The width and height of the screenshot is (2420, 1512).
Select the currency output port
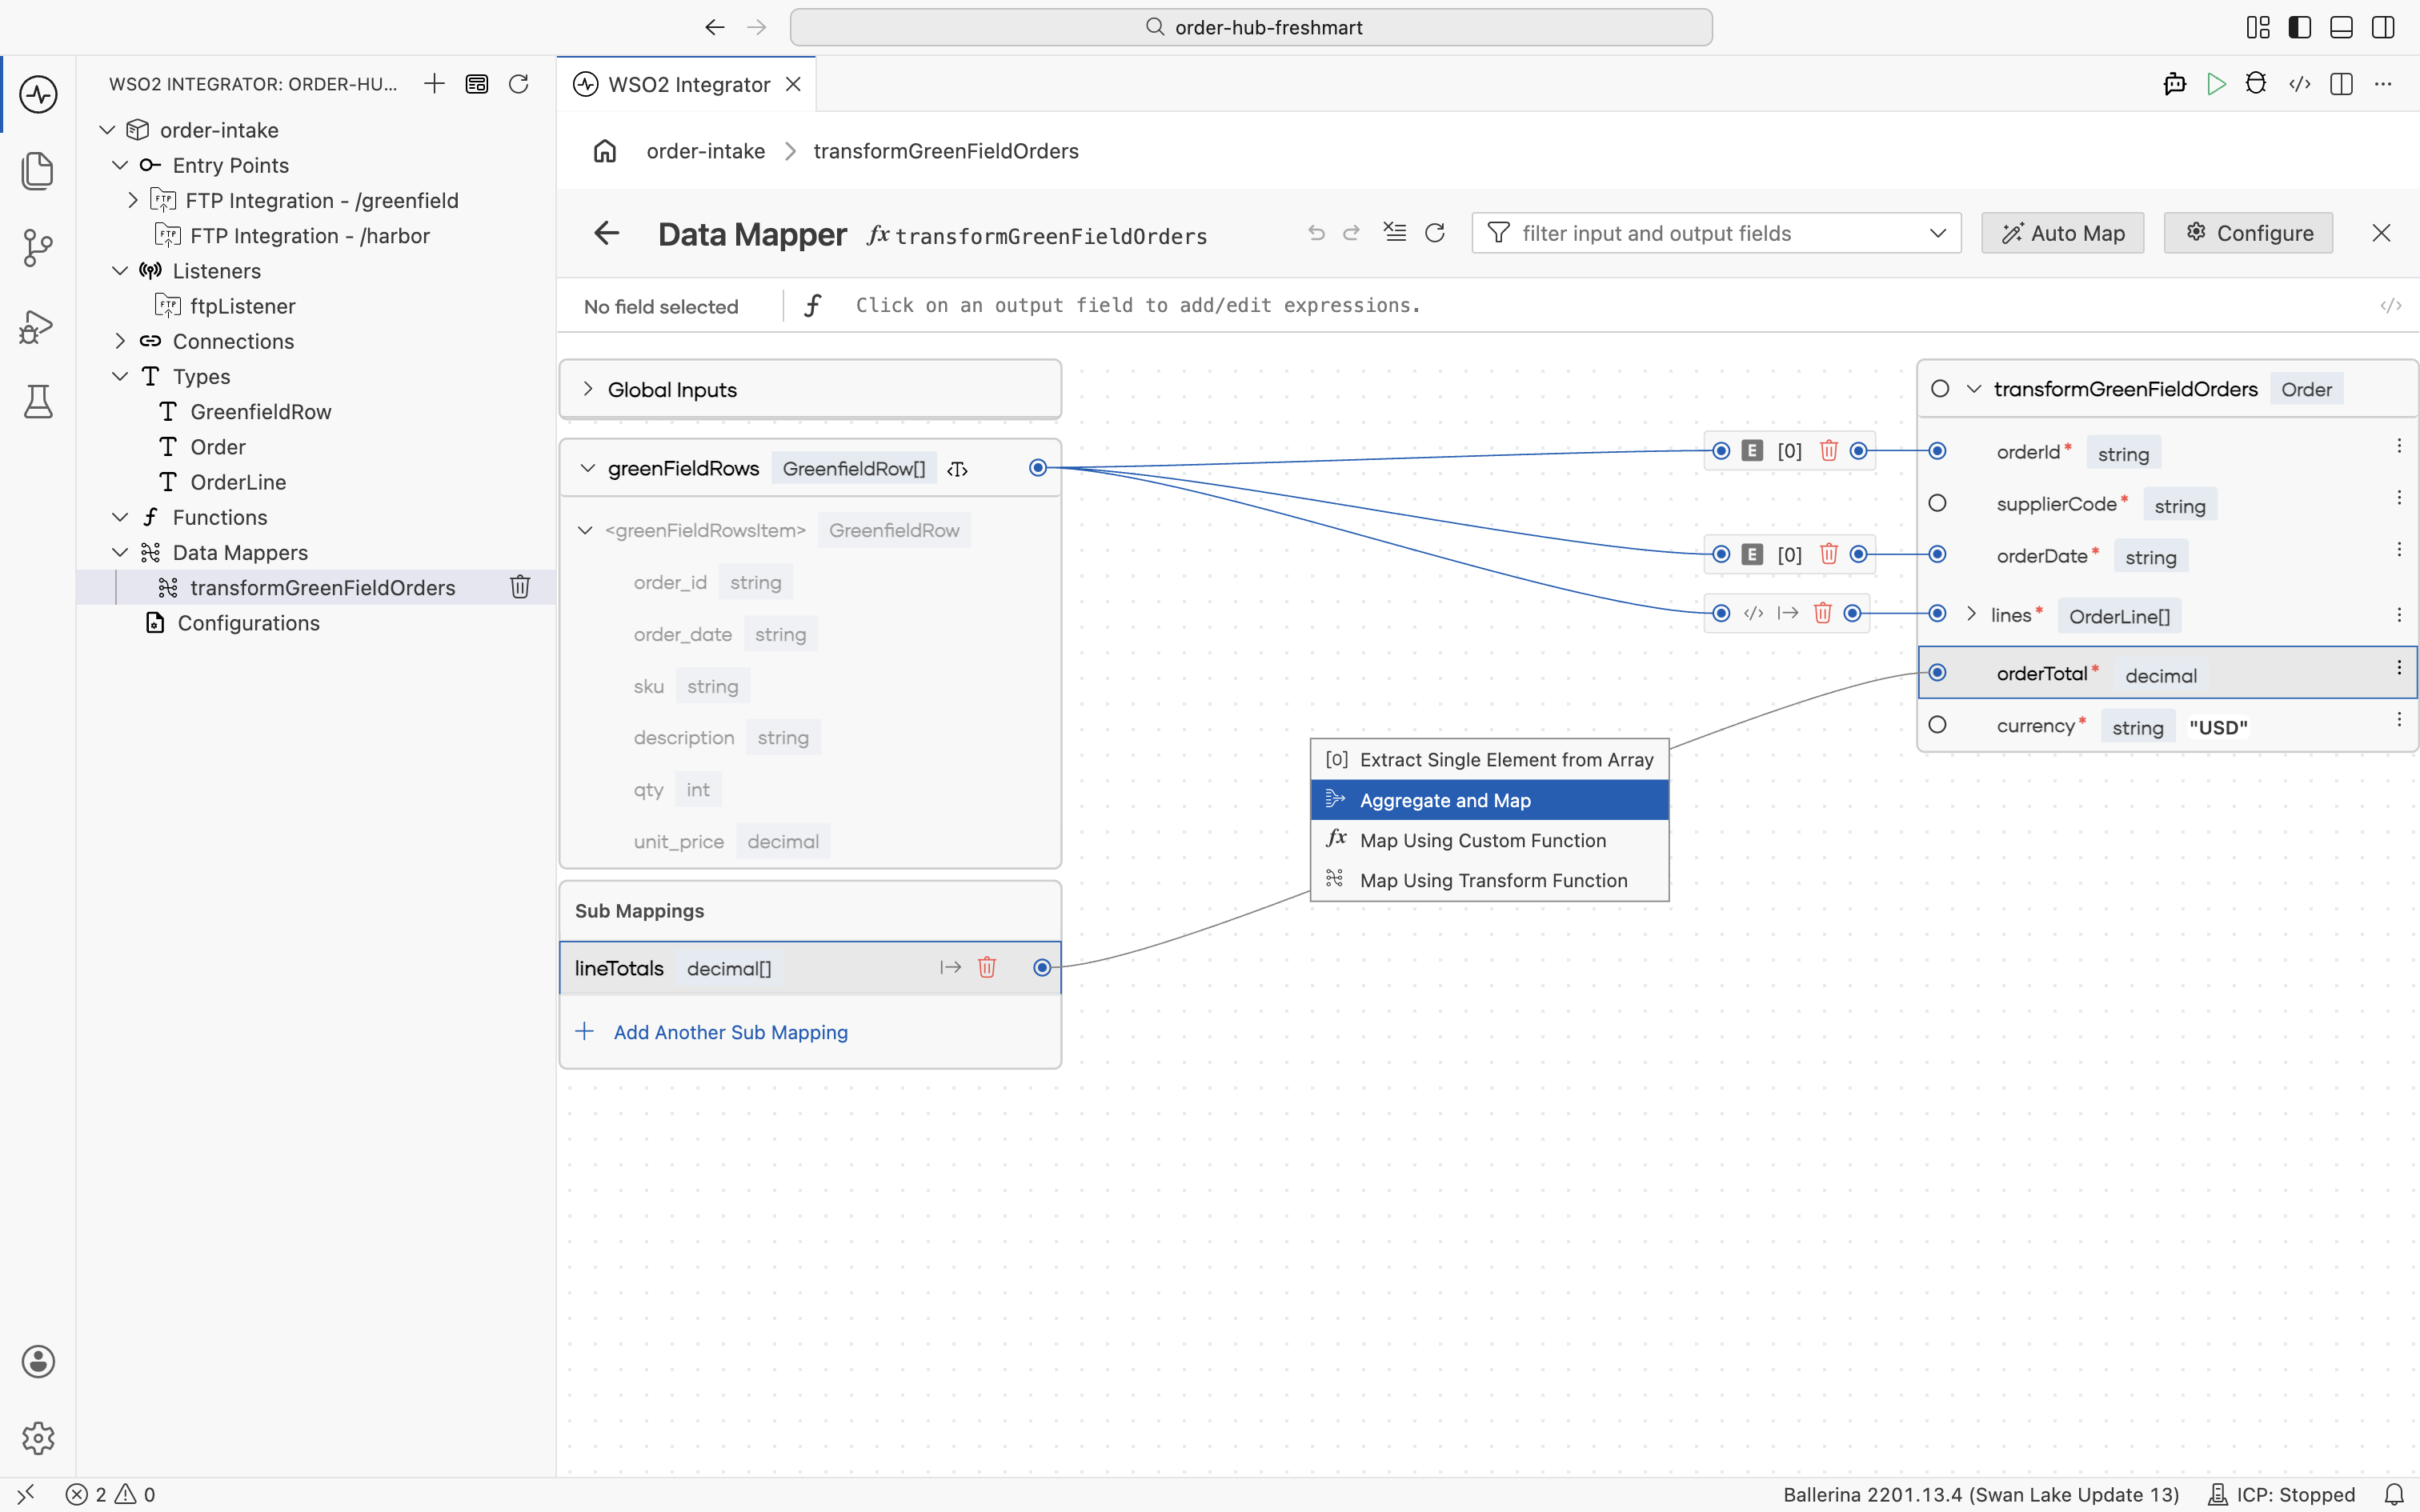[1937, 725]
